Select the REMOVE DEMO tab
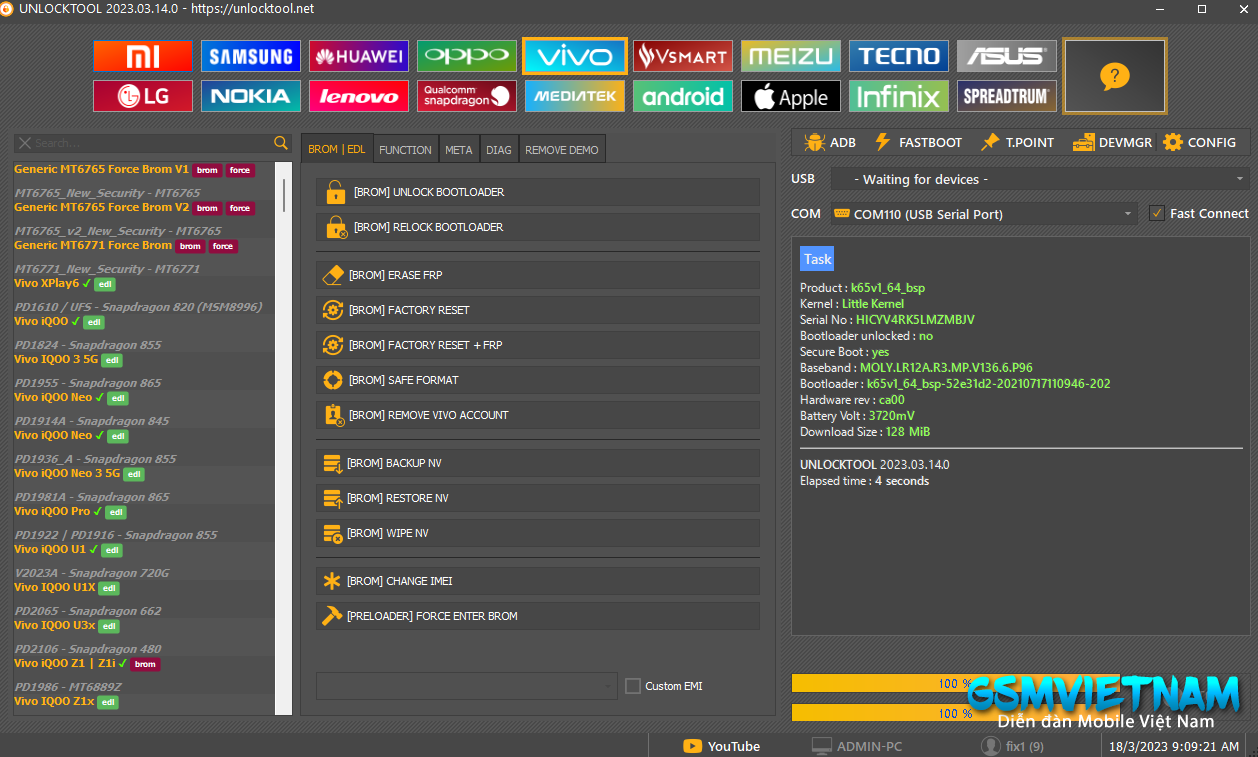This screenshot has height=757, width=1258. click(562, 150)
